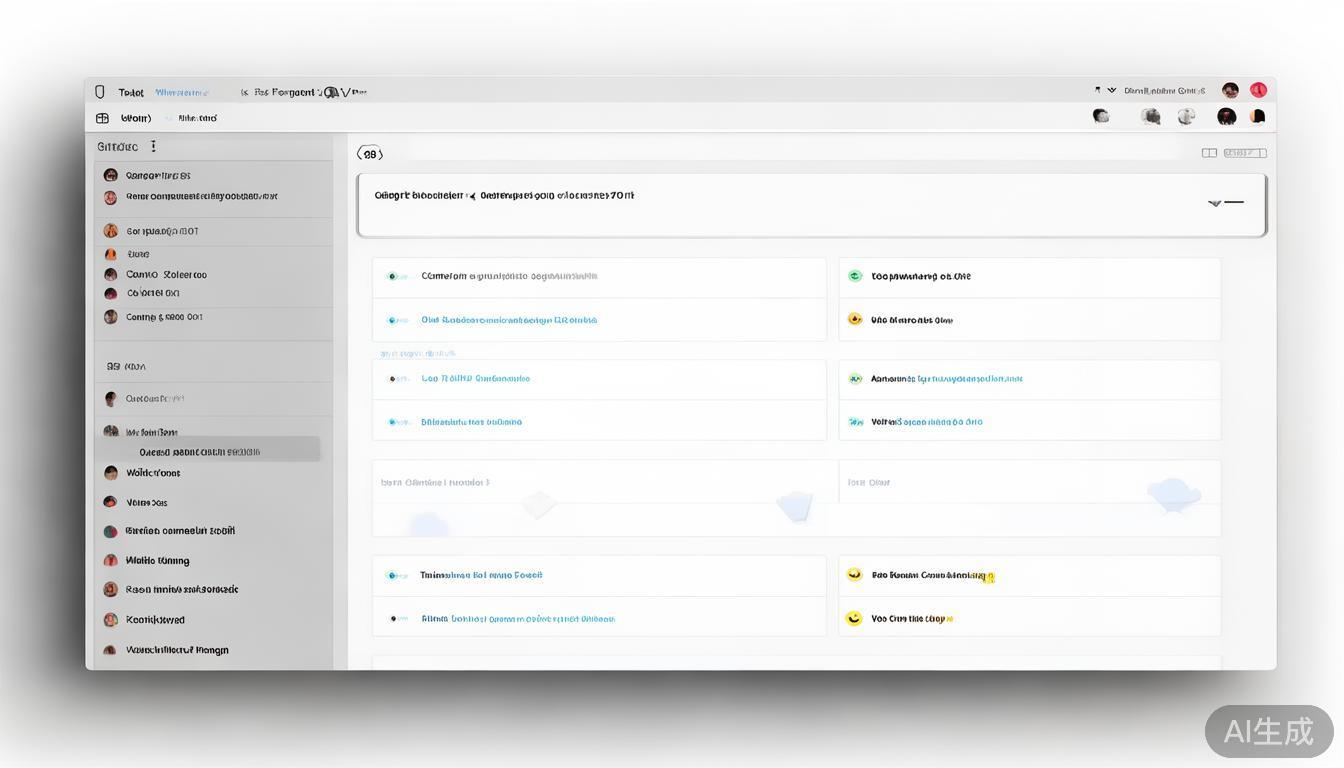Click the green round icon in first right-column row
The width and height of the screenshot is (1344, 768).
click(x=855, y=276)
